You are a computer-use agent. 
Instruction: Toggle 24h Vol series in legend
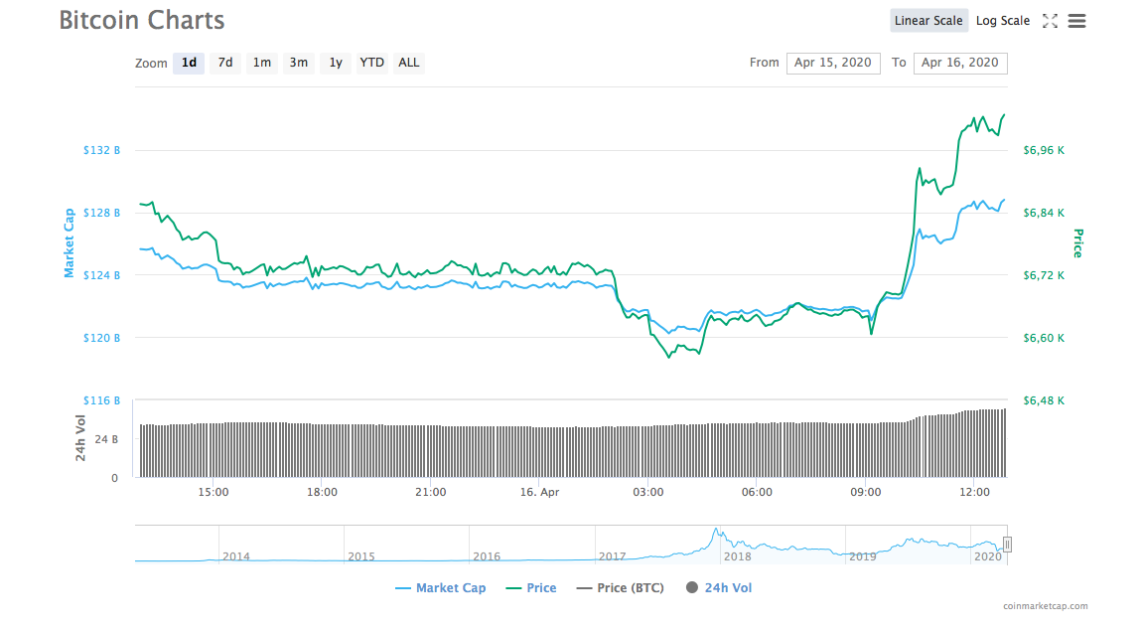[x=719, y=588]
